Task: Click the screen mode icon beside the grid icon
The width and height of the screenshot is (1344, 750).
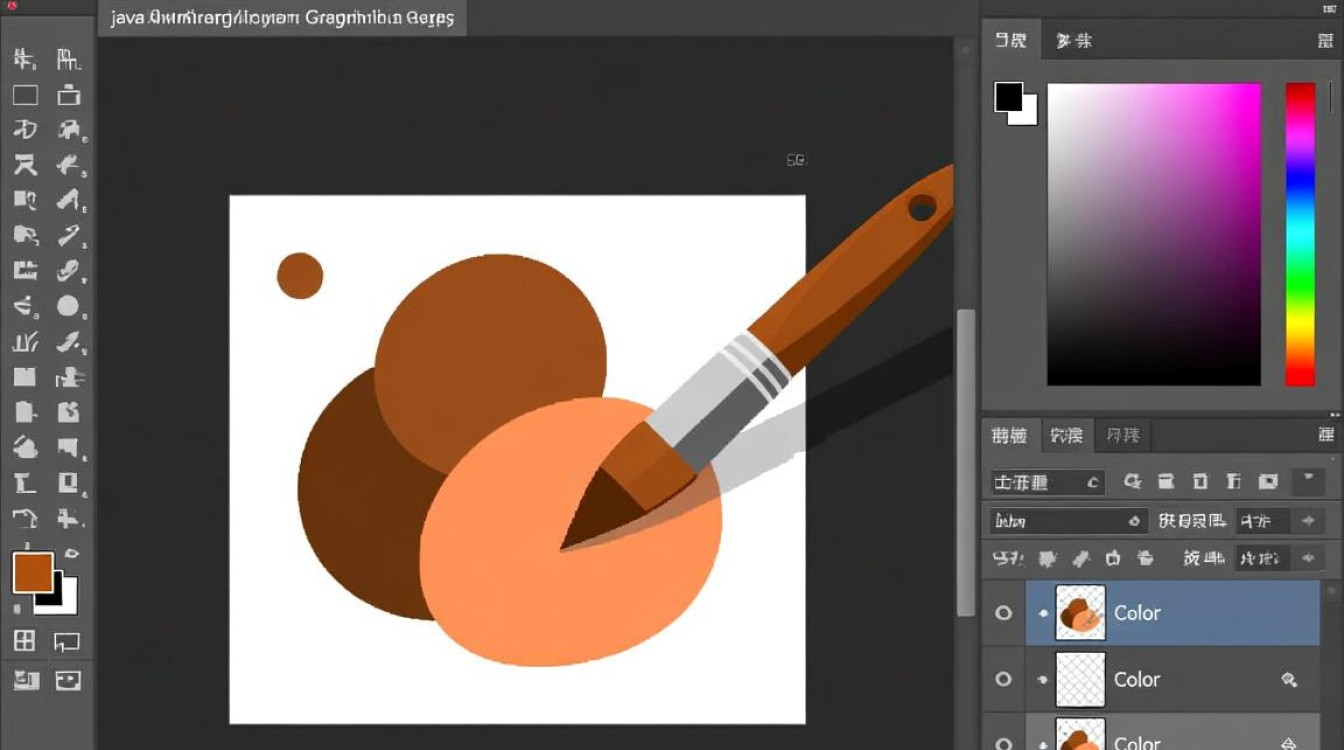Action: pyautogui.click(x=67, y=641)
